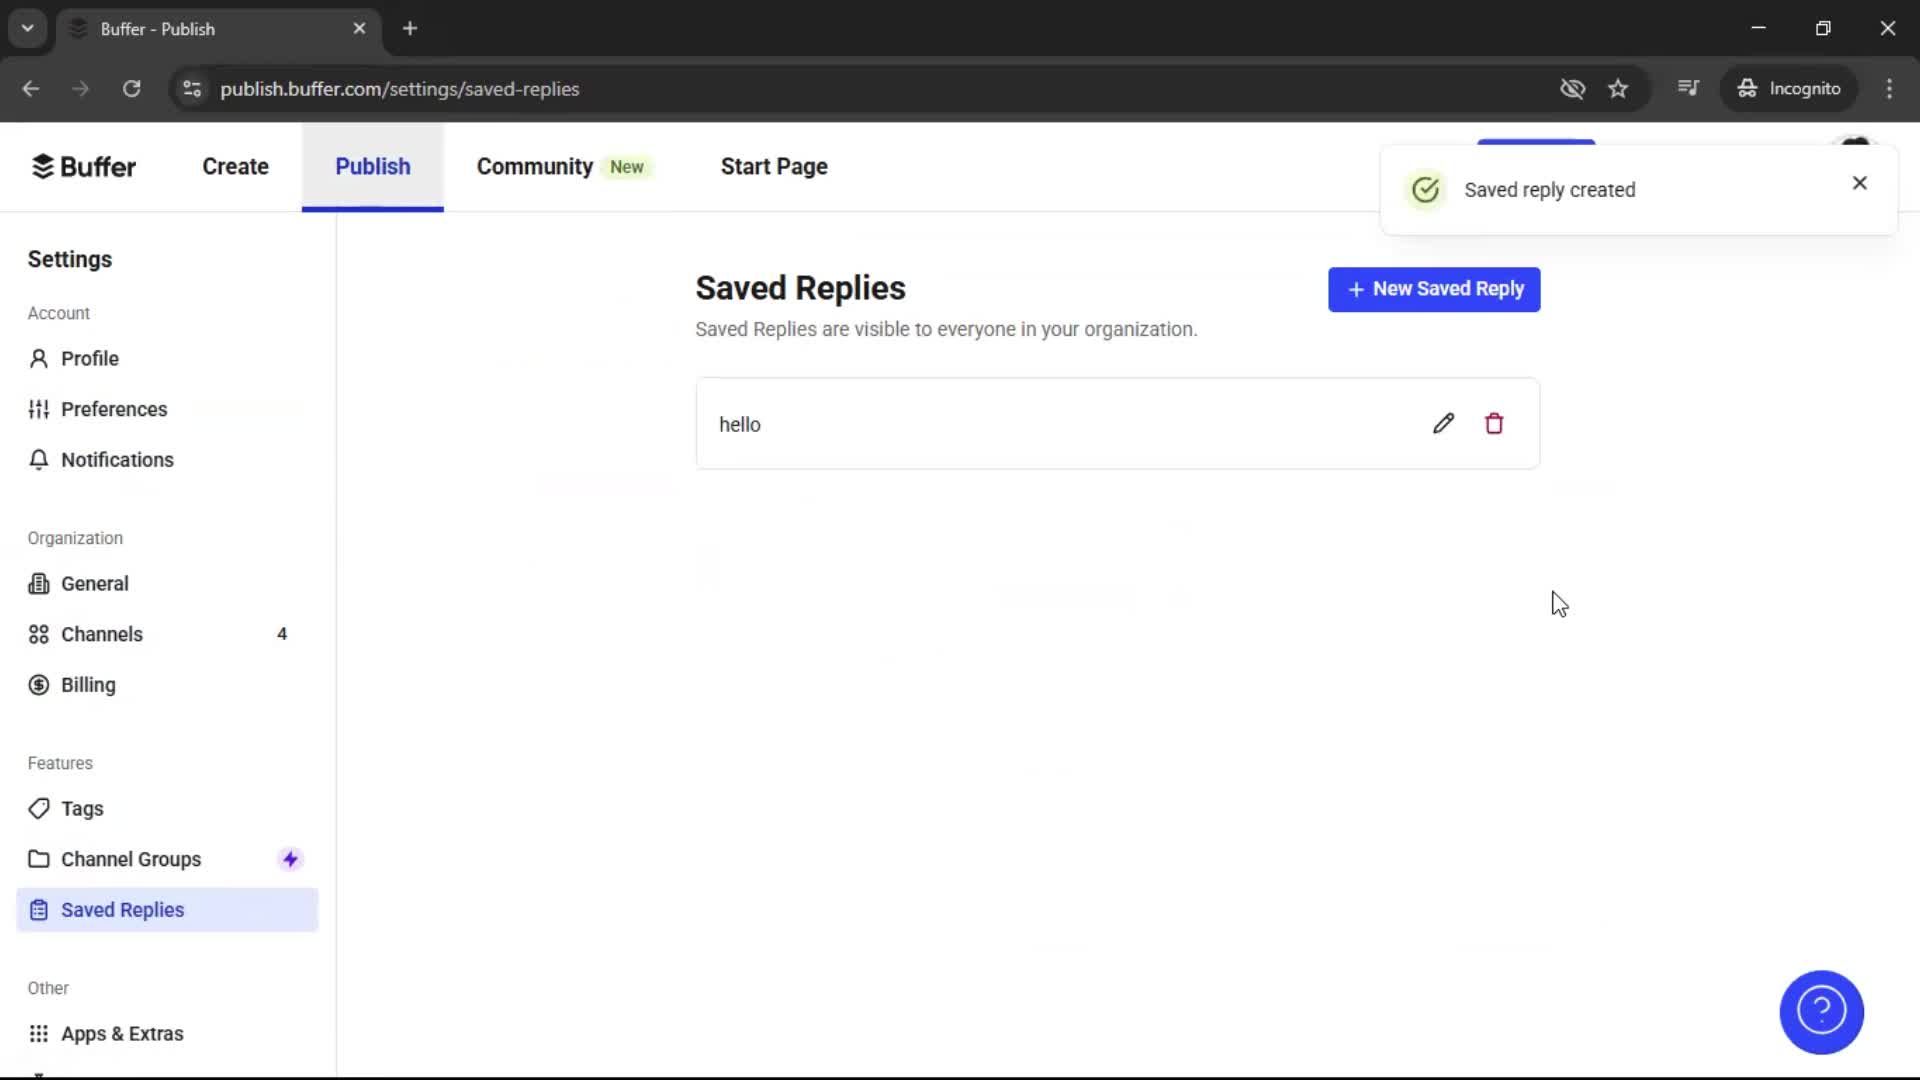Click the Notifications bell icon in sidebar
Viewport: 1920px width, 1080px height.
(x=38, y=459)
